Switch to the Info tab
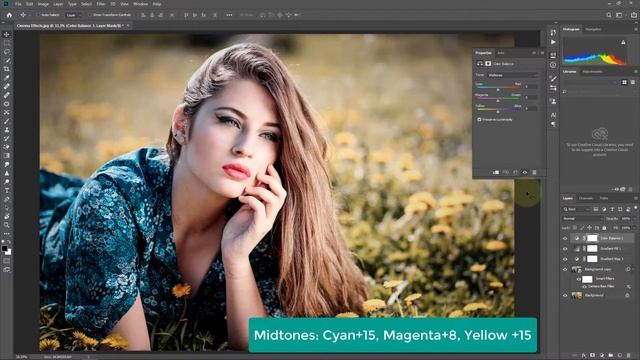The width and height of the screenshot is (640, 360). (500, 53)
